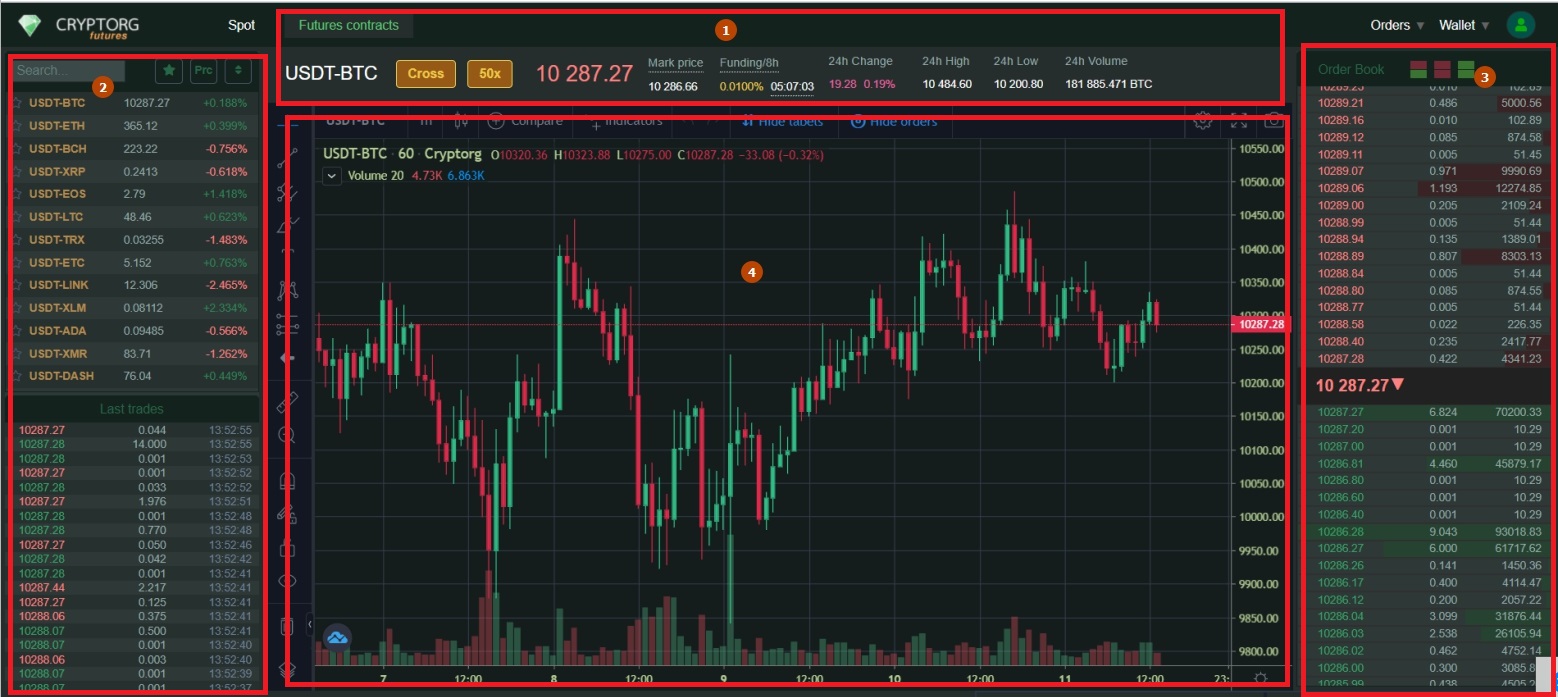This screenshot has width=1558, height=697.
Task: Select the Futures contracts tab
Action: point(348,27)
